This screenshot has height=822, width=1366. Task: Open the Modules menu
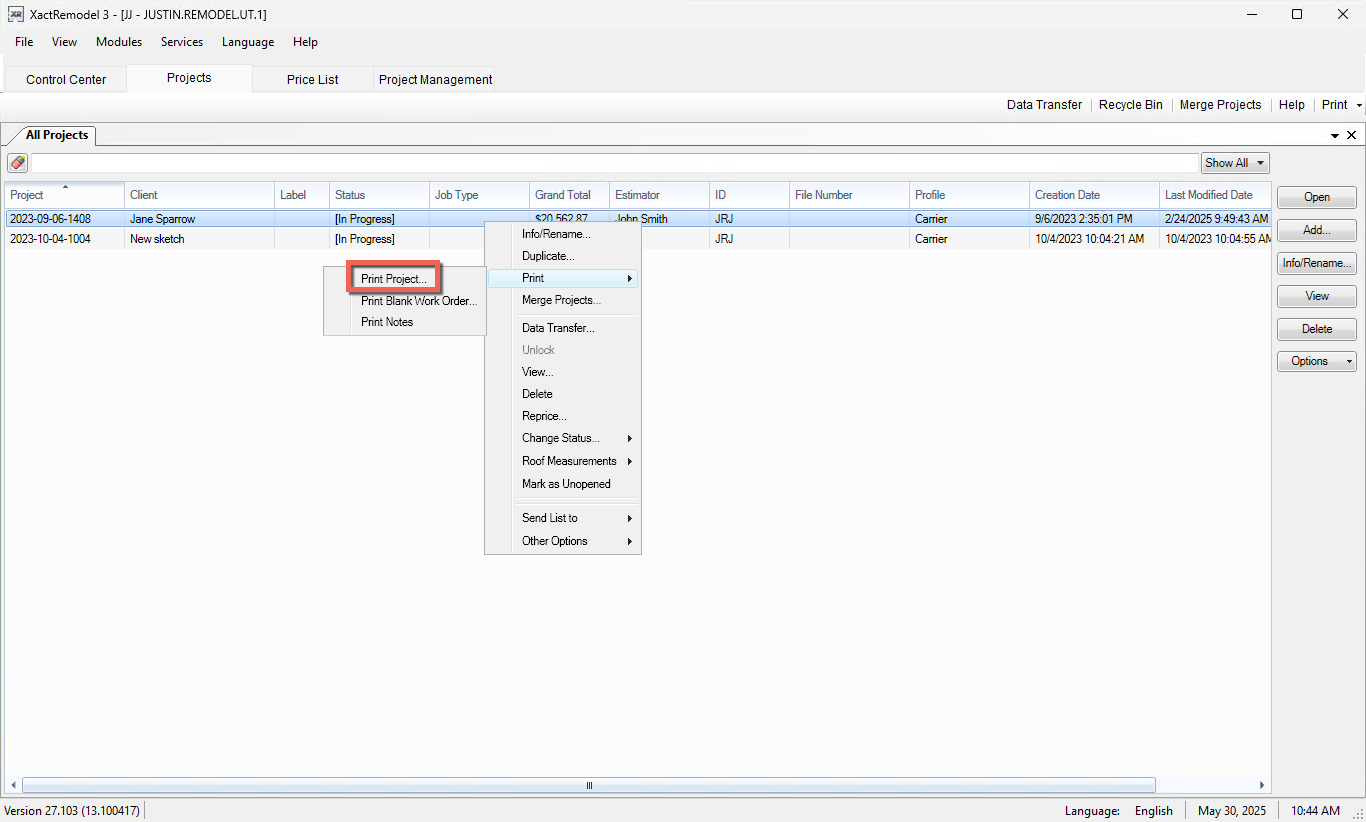point(119,42)
